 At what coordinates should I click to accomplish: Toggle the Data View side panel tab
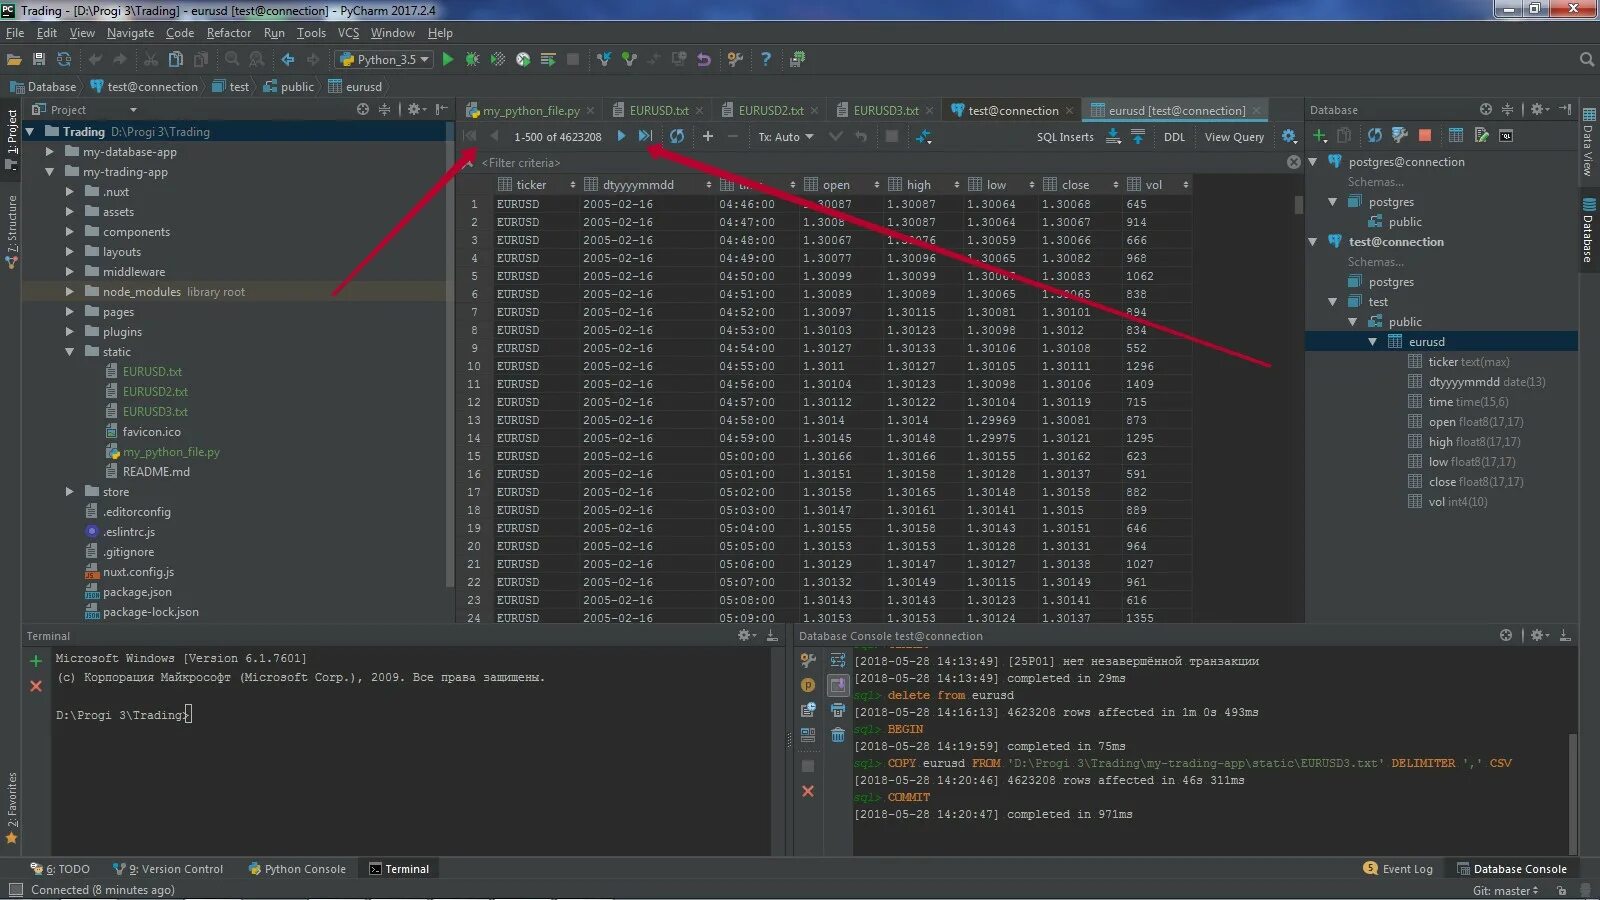pyautogui.click(x=1588, y=142)
